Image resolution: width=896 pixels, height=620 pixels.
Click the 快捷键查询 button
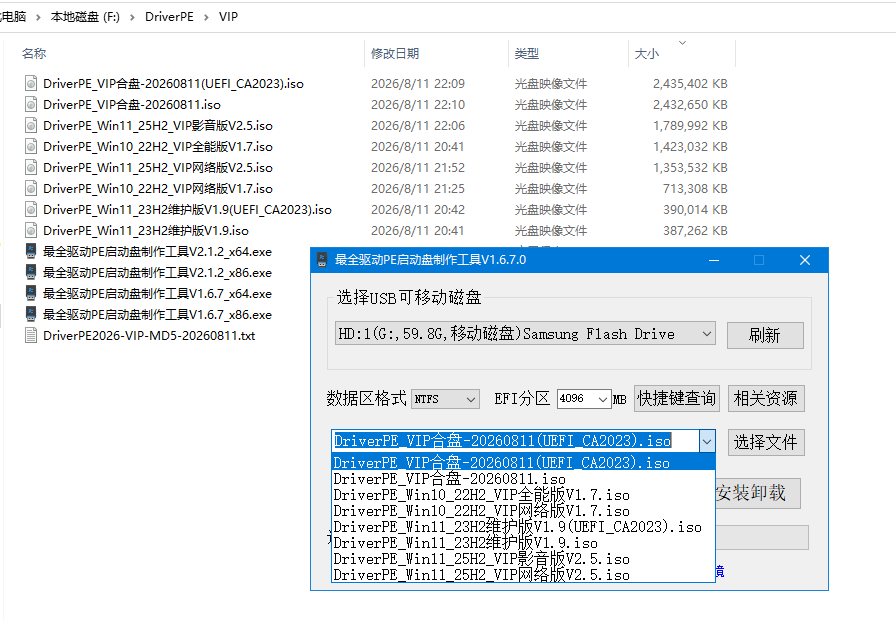pyautogui.click(x=677, y=398)
